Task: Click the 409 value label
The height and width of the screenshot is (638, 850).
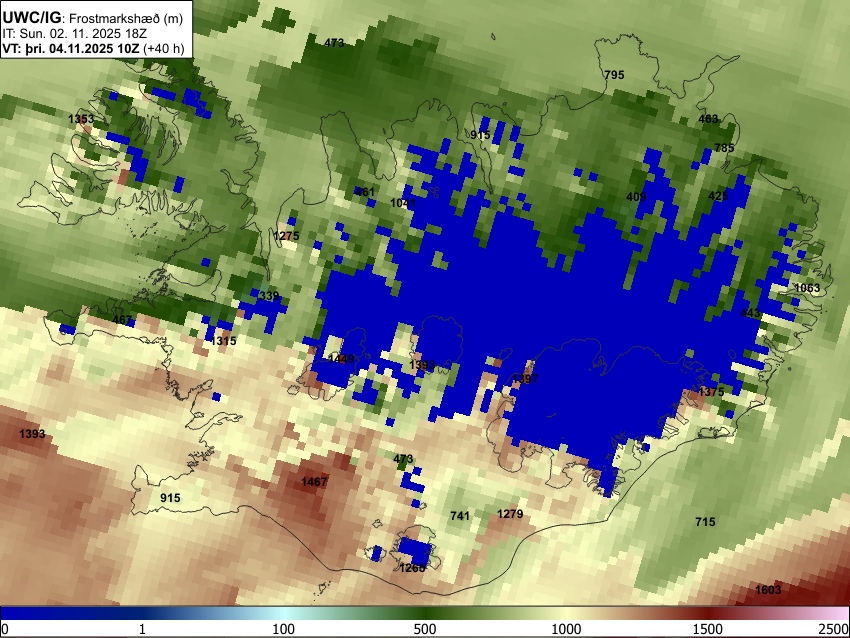Action: (x=636, y=197)
